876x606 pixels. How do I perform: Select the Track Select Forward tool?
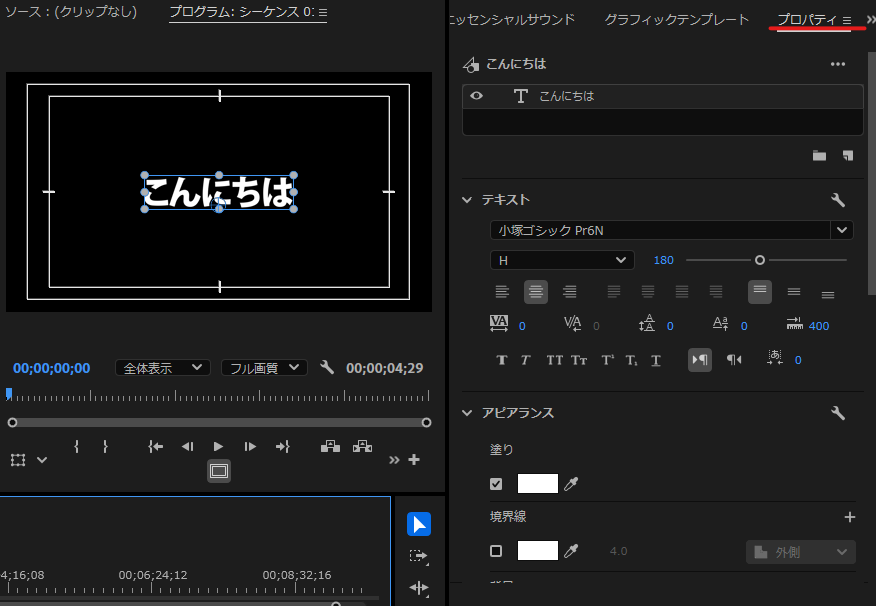click(x=418, y=556)
